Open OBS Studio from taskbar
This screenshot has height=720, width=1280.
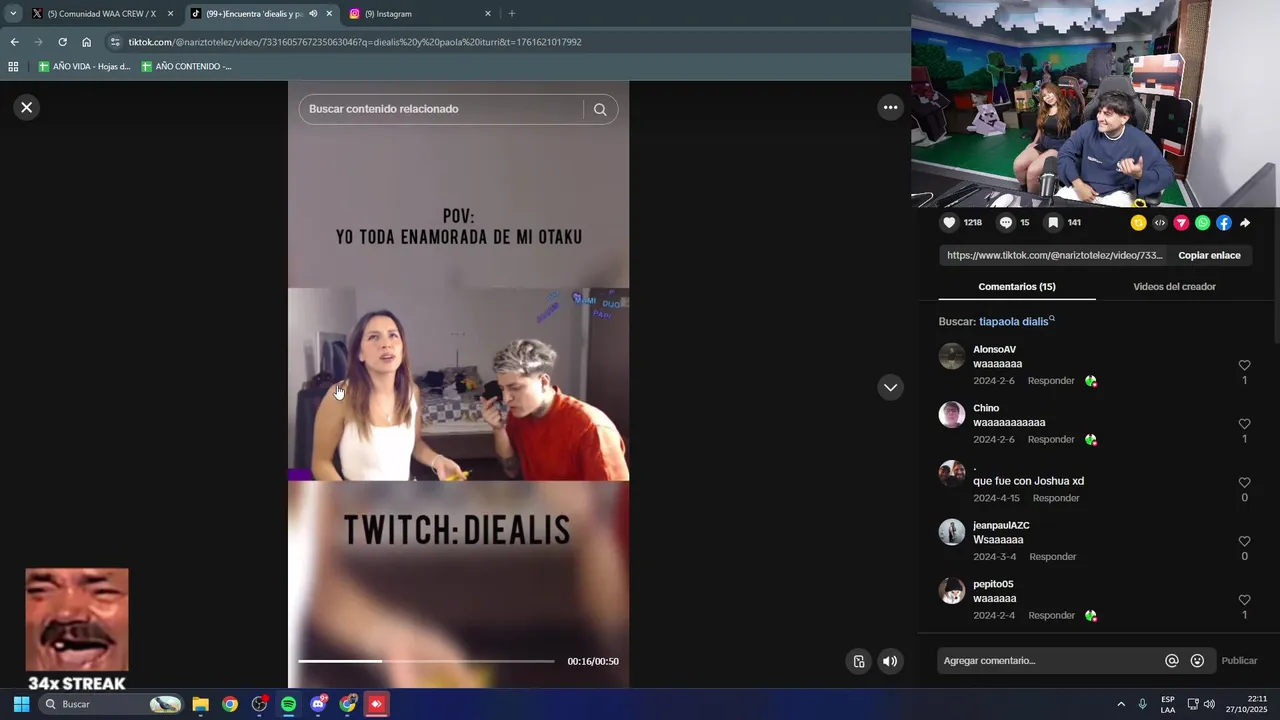260,704
